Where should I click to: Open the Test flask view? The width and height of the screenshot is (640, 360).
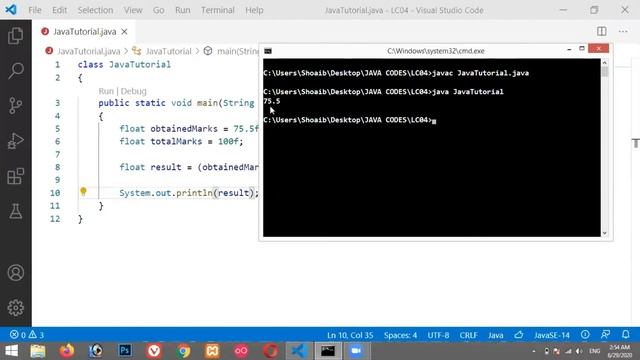click(16, 211)
